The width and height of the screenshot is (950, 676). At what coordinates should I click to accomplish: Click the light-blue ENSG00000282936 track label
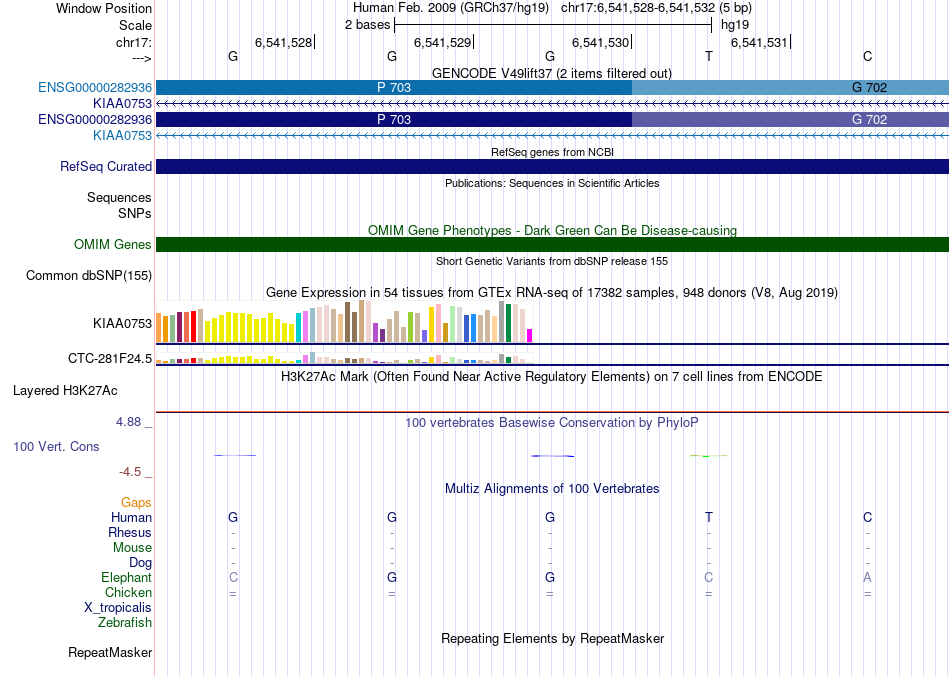(95, 87)
